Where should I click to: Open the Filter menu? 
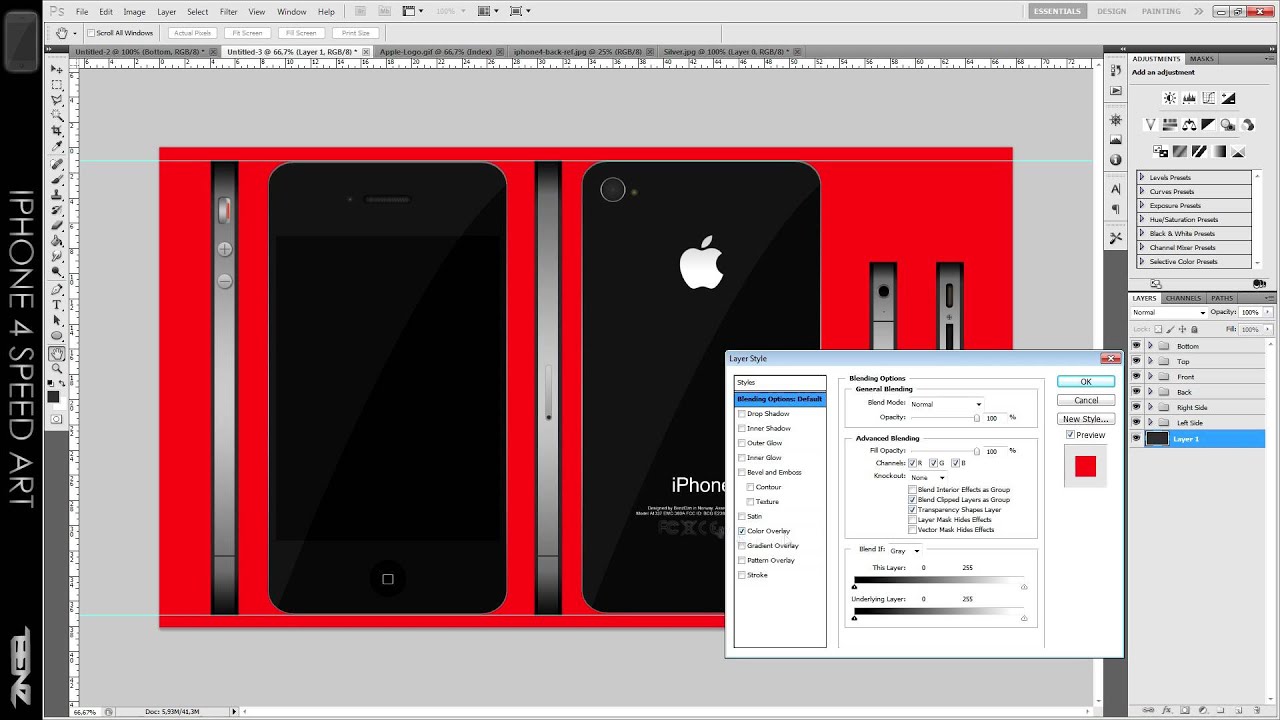point(229,11)
